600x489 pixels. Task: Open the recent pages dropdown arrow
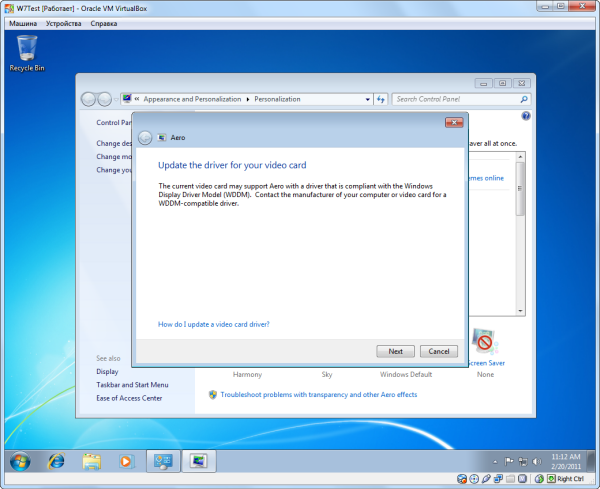point(116,100)
